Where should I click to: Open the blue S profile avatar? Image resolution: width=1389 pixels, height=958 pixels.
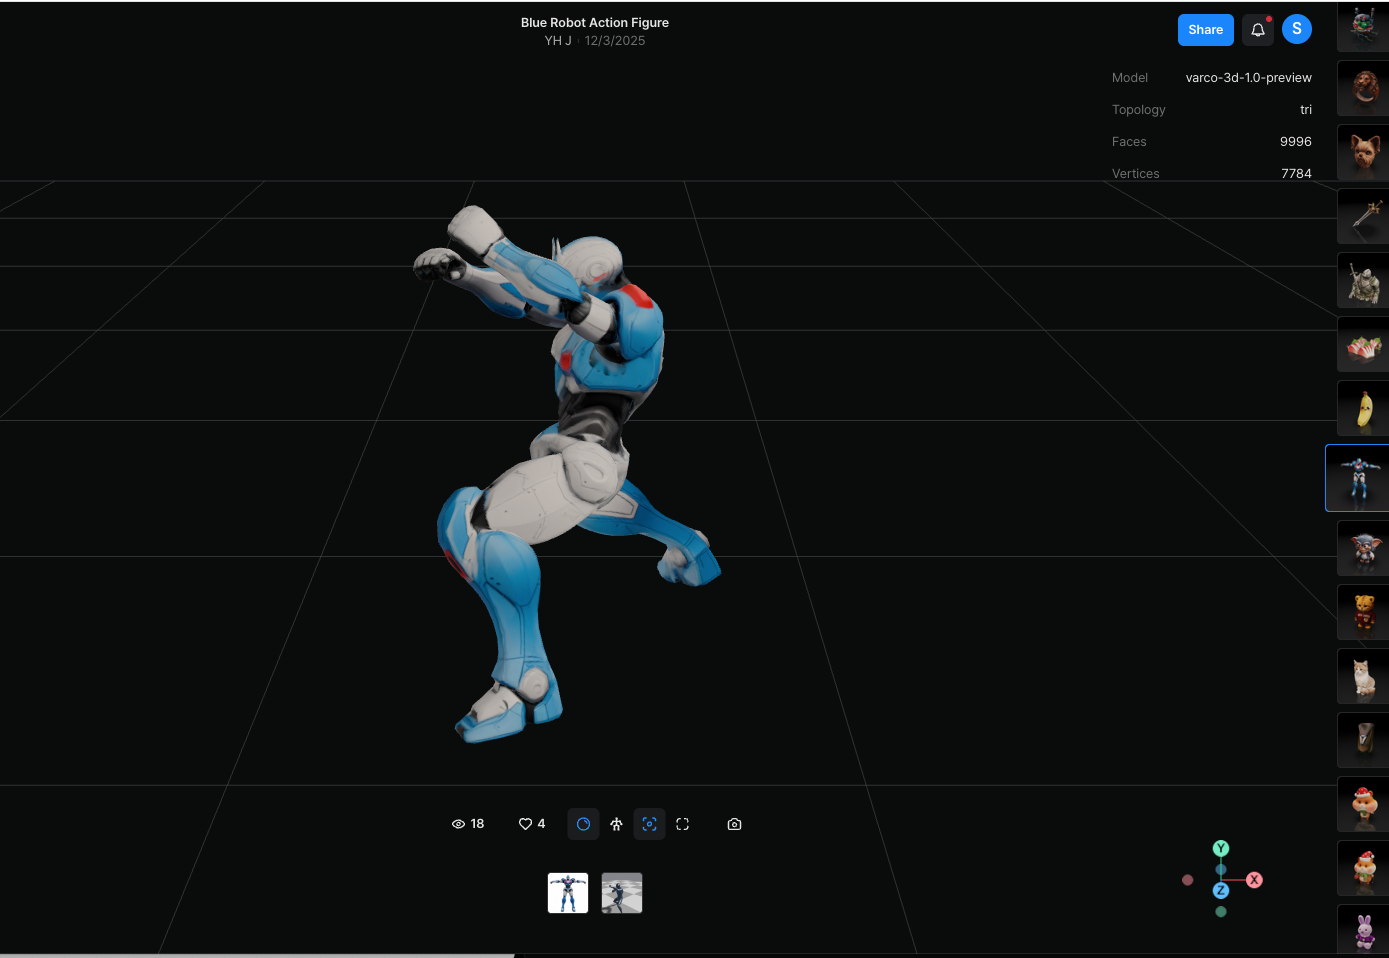[1296, 29]
